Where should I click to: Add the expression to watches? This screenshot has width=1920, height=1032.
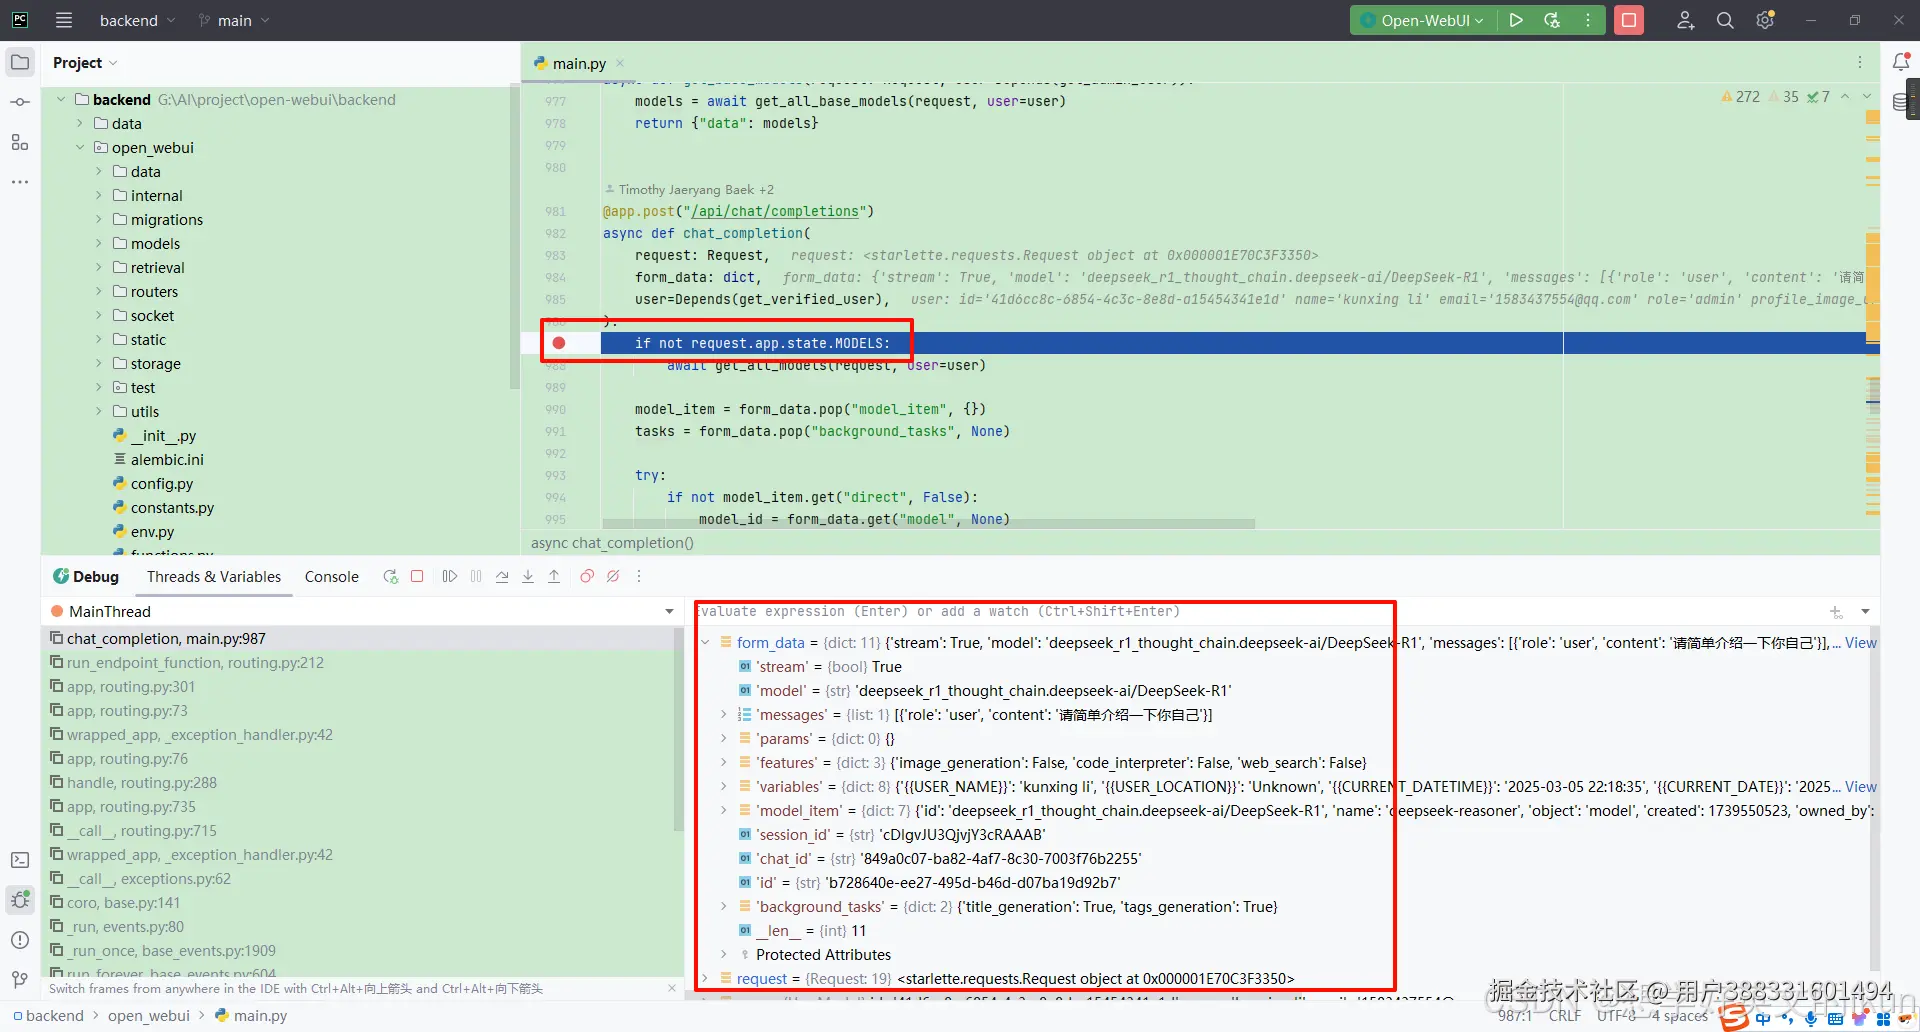pos(1836,612)
